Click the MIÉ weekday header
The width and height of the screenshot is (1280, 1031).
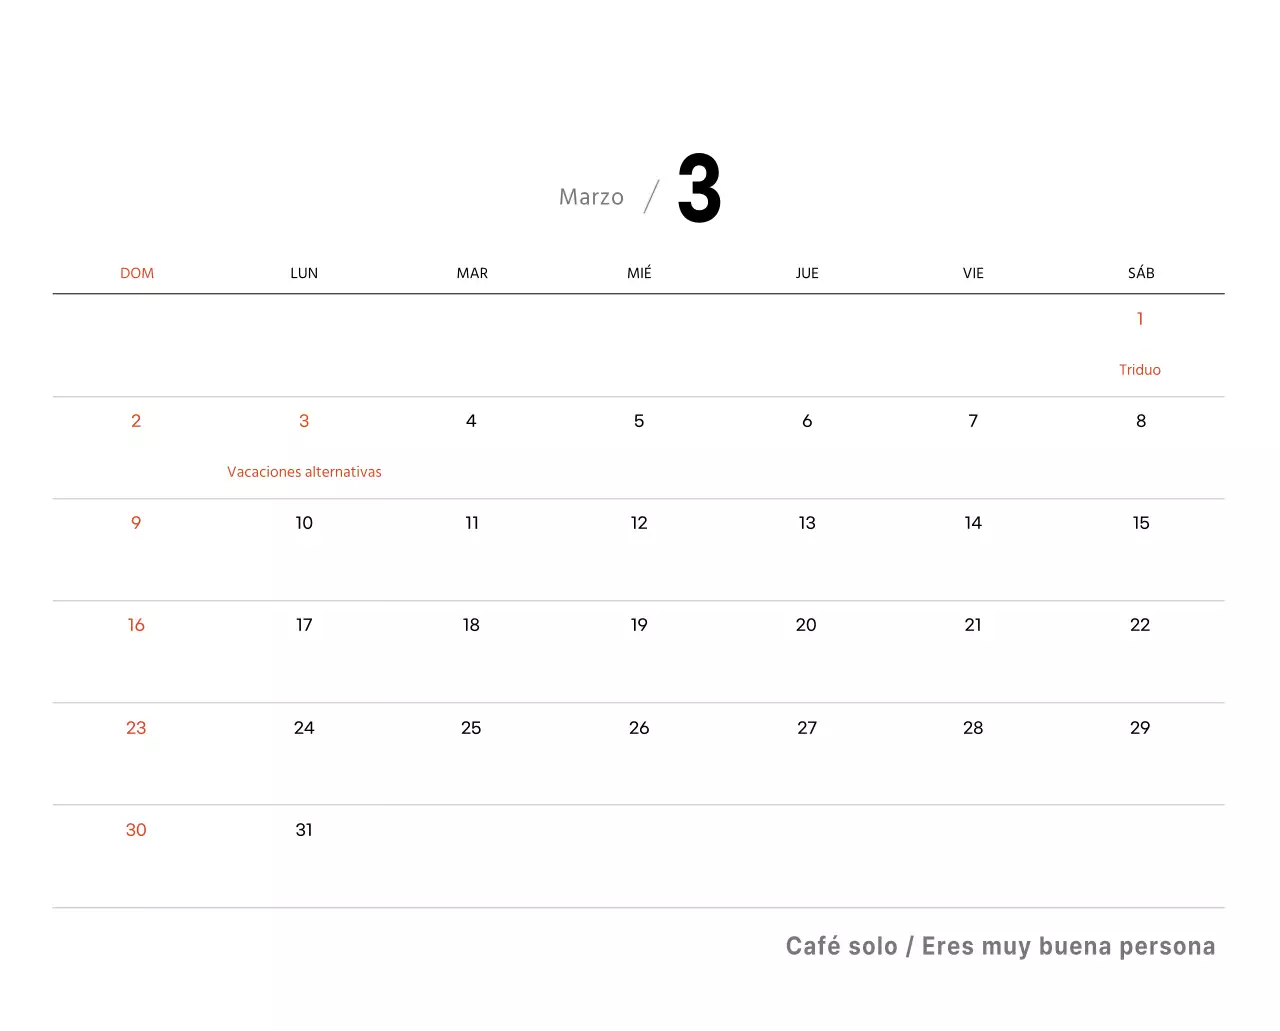639,273
